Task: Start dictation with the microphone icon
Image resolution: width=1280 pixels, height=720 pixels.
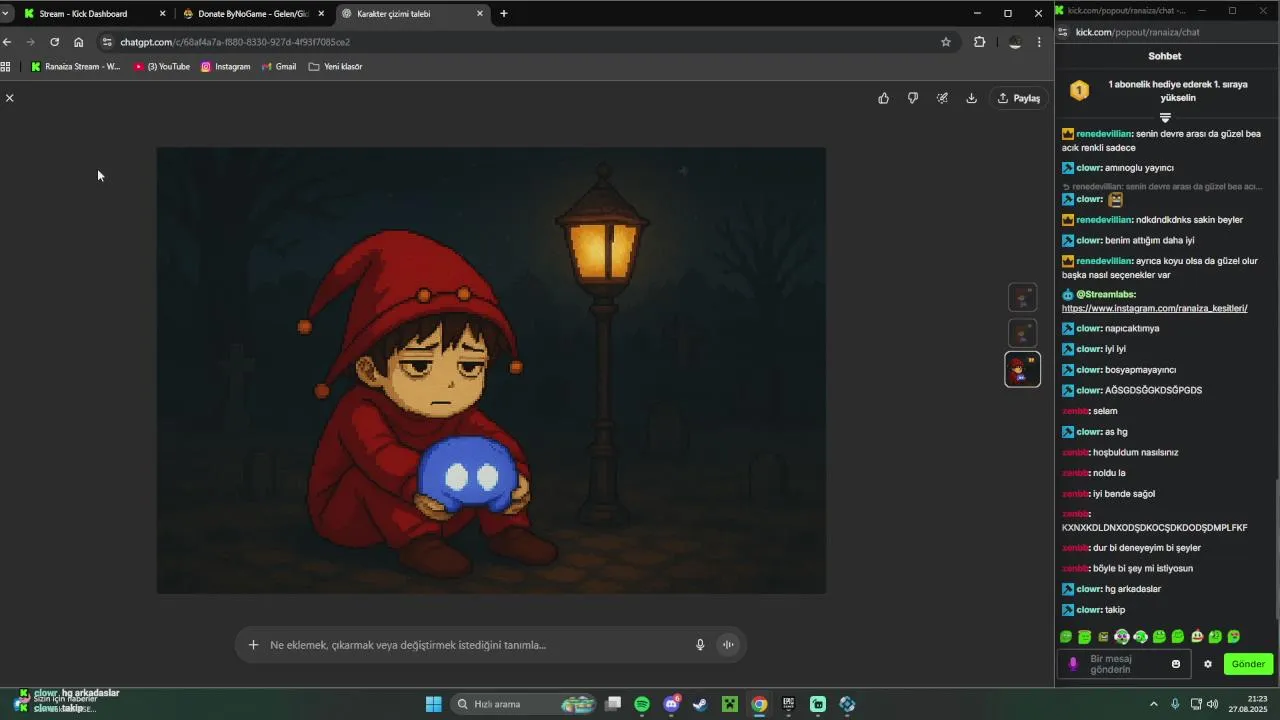Action: click(700, 645)
